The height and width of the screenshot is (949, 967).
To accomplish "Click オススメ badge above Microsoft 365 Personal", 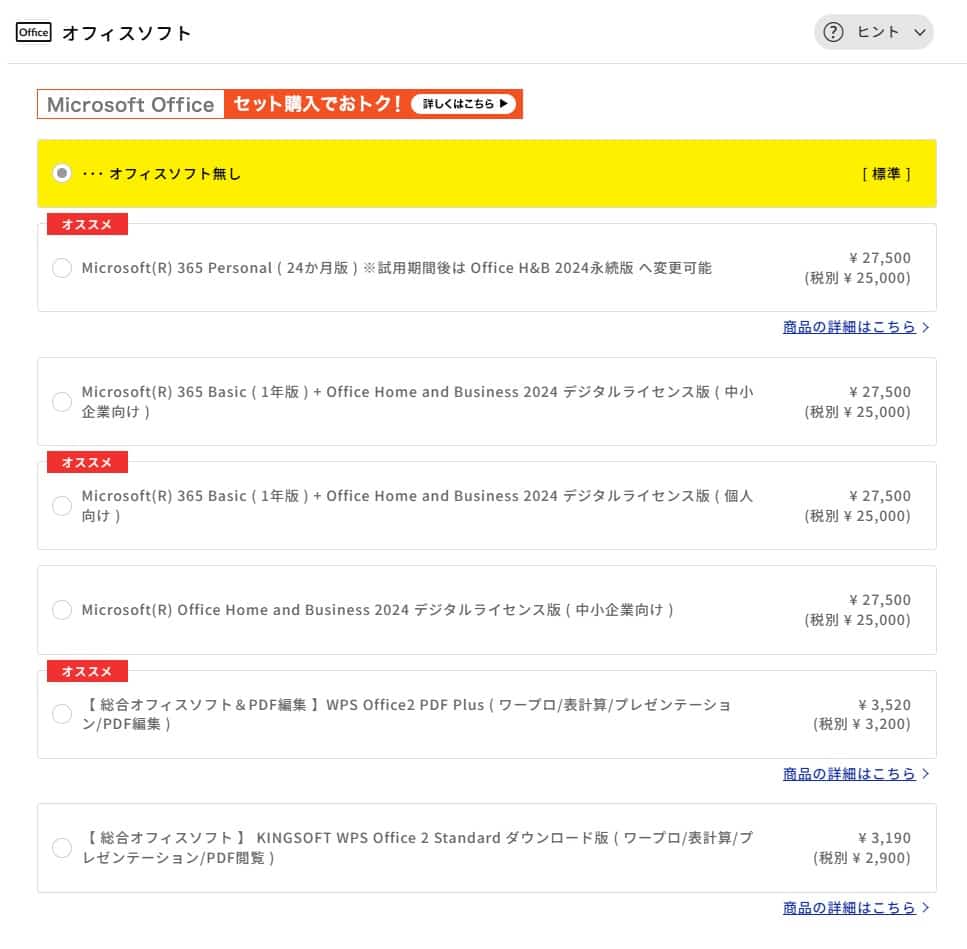I will pos(87,224).
